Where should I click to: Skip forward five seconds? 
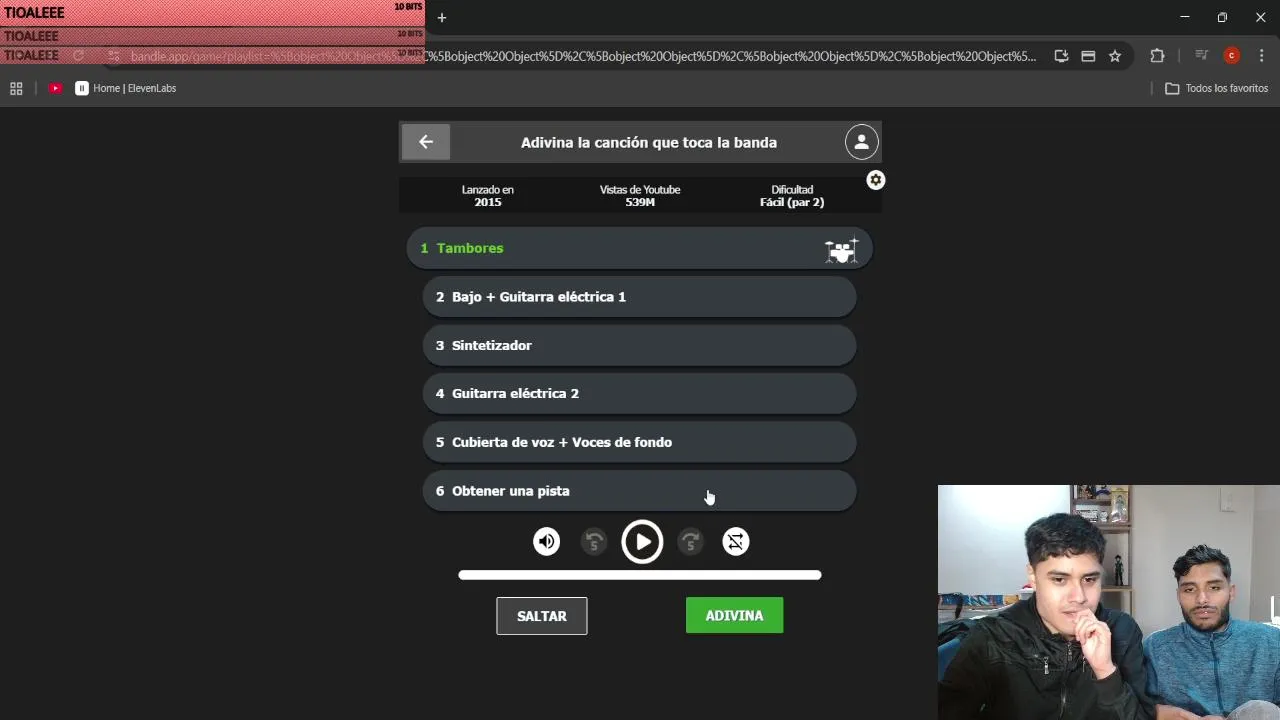pos(690,542)
